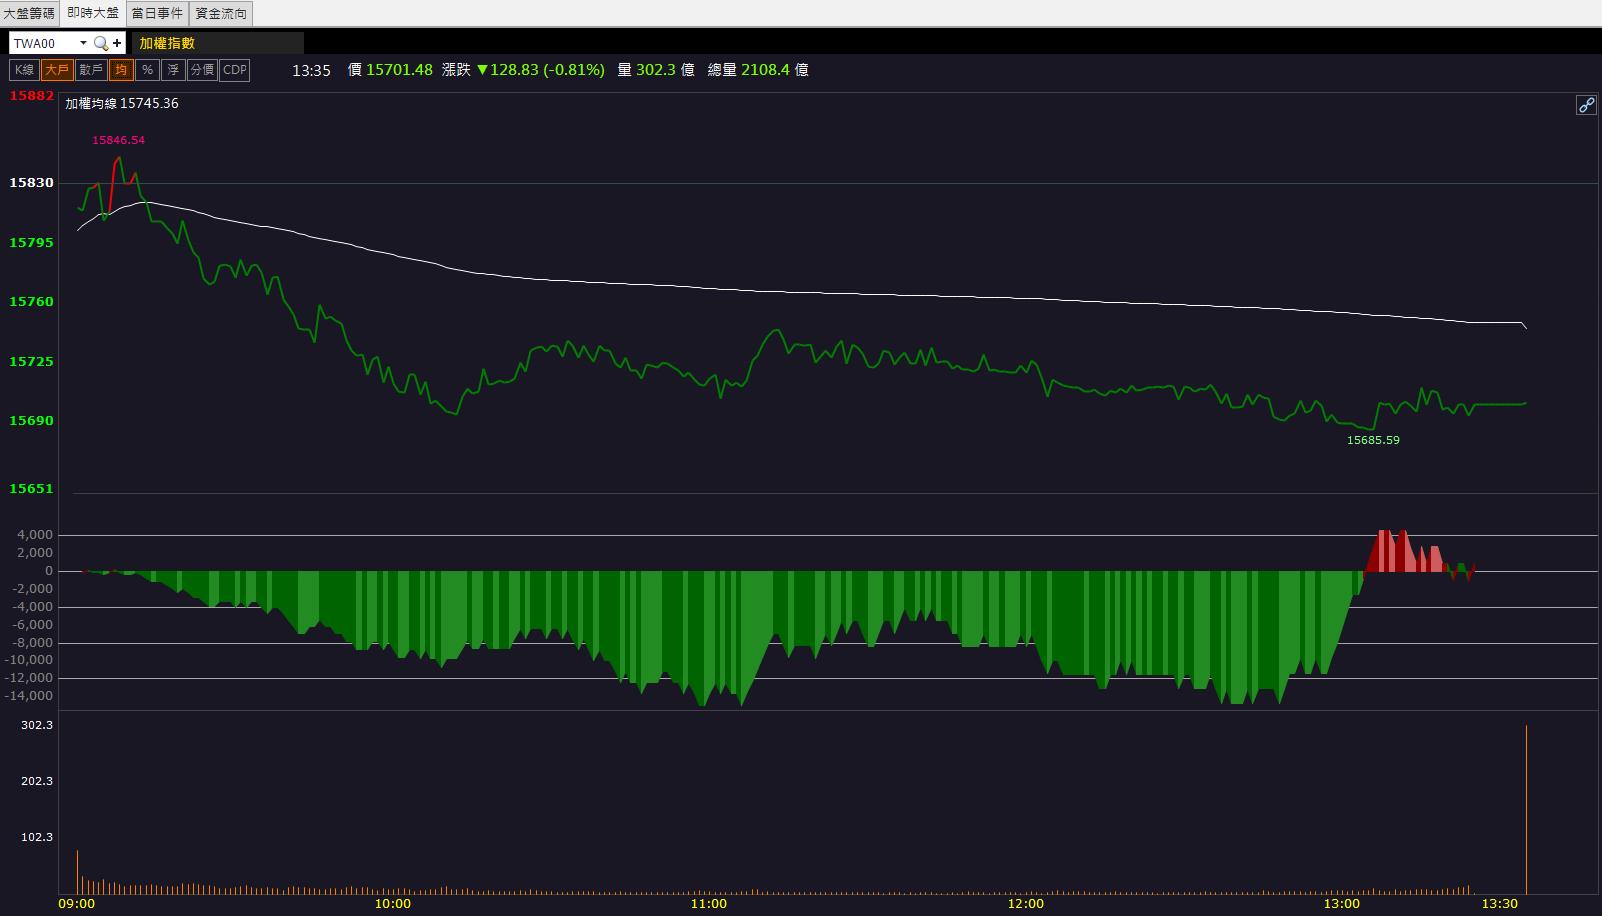
Task: Select the 即時大盤 tab
Action: point(93,13)
